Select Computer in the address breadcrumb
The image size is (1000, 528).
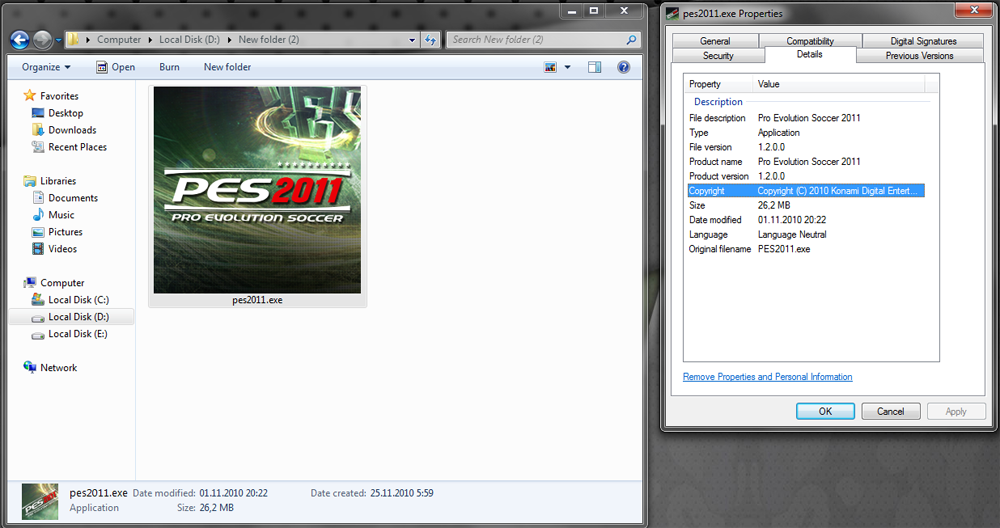119,40
